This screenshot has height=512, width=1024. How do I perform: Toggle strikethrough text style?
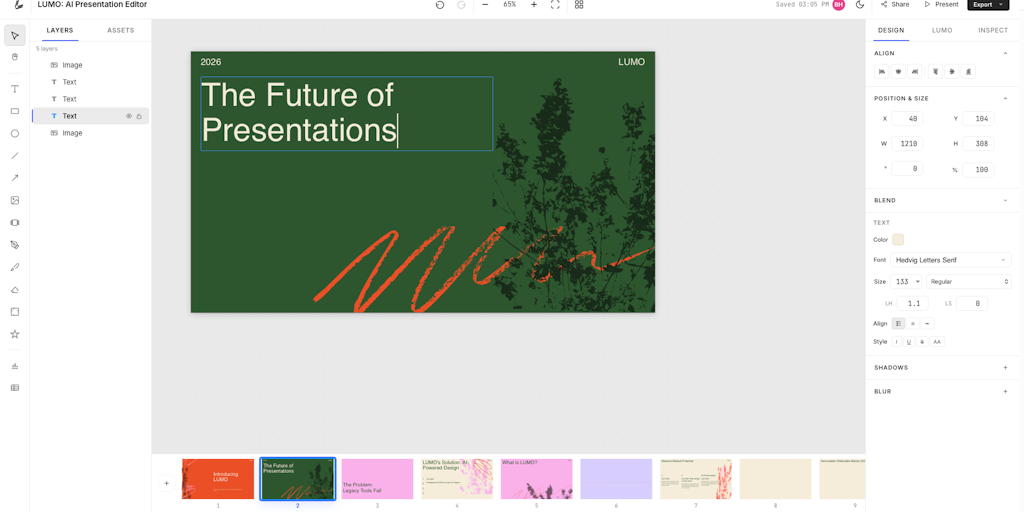pyautogui.click(x=921, y=342)
